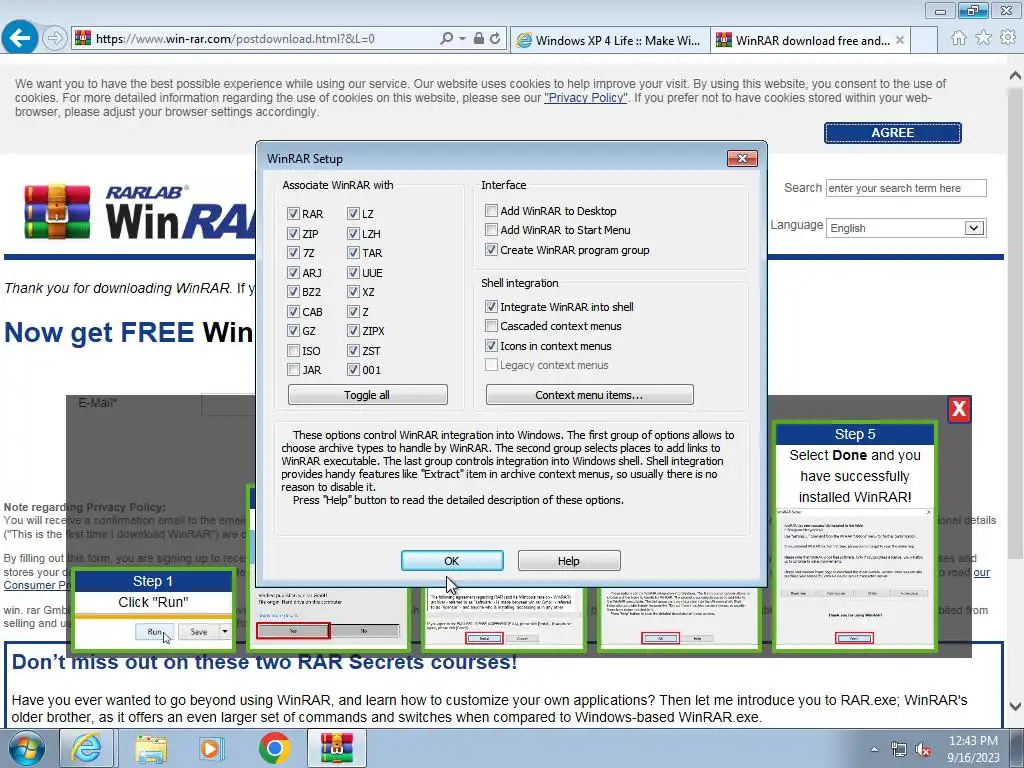Toggle ZIPX association checkbox
The width and height of the screenshot is (1024, 768).
tap(353, 331)
